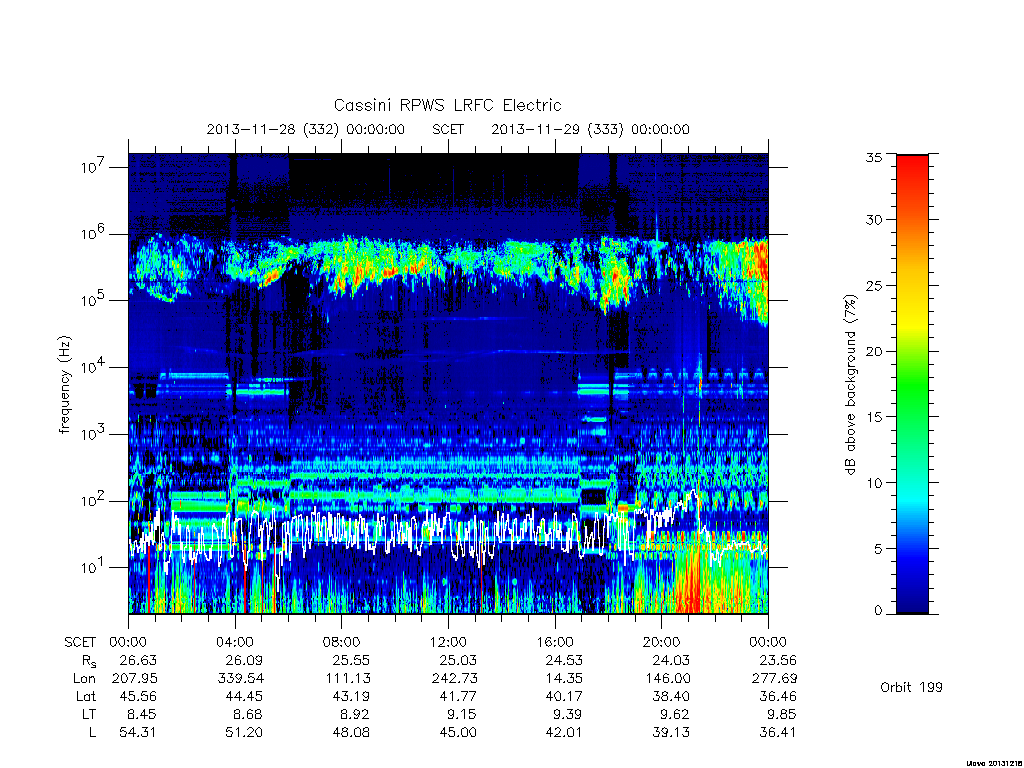The height and width of the screenshot is (768, 1024).
Task: Click the "SCET" row label beside the time axis
Action: (80, 642)
